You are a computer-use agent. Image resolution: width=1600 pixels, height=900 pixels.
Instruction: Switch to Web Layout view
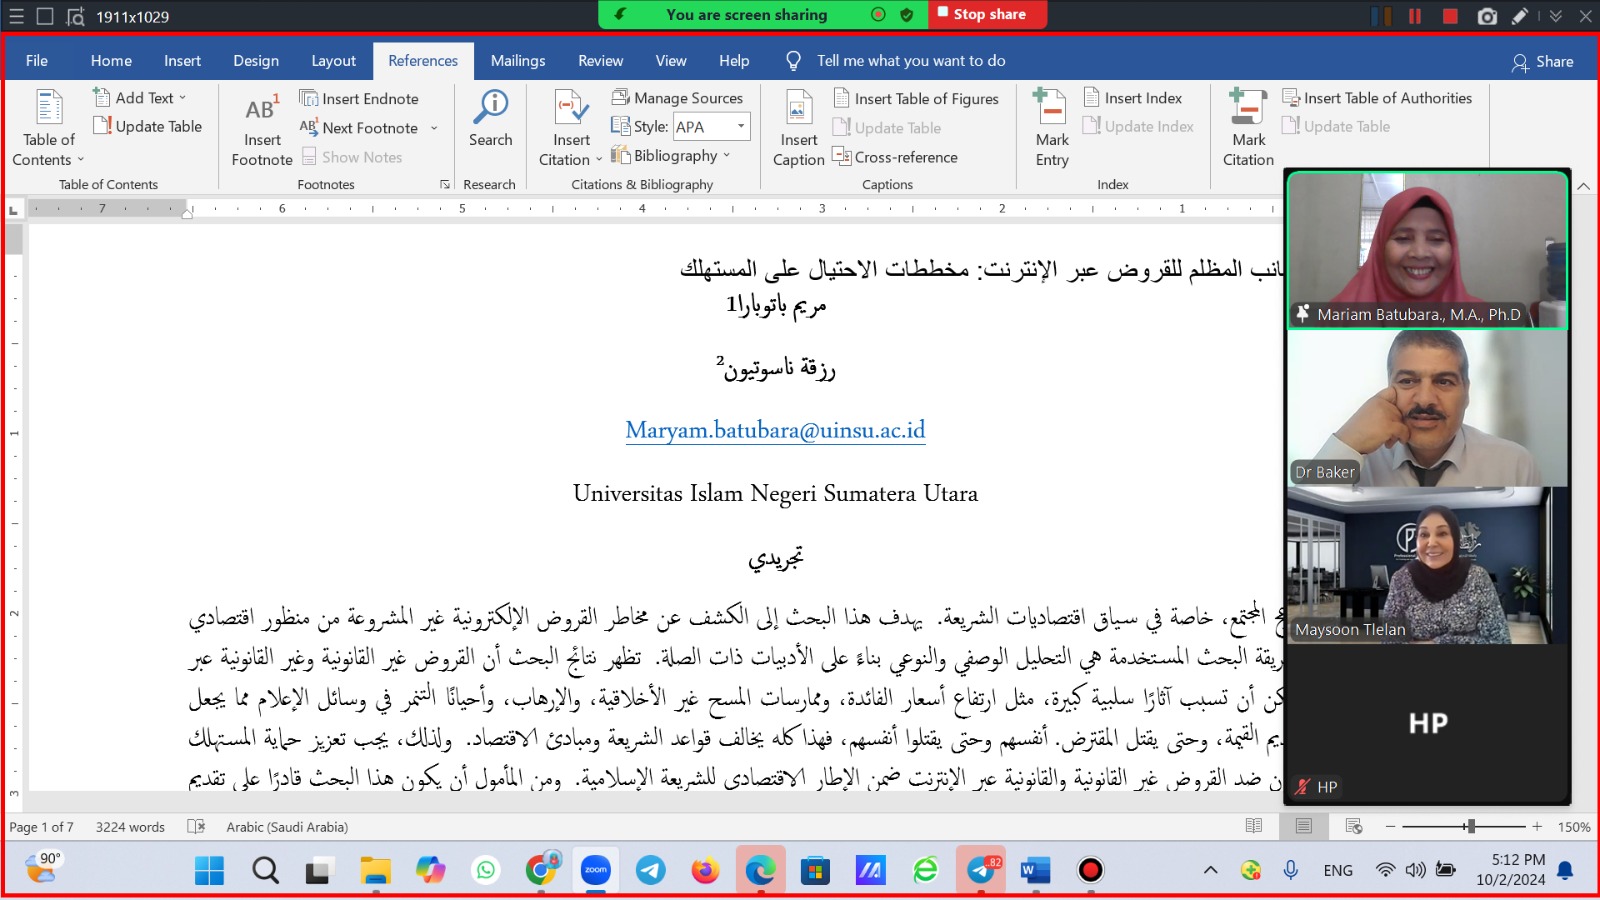(1354, 826)
